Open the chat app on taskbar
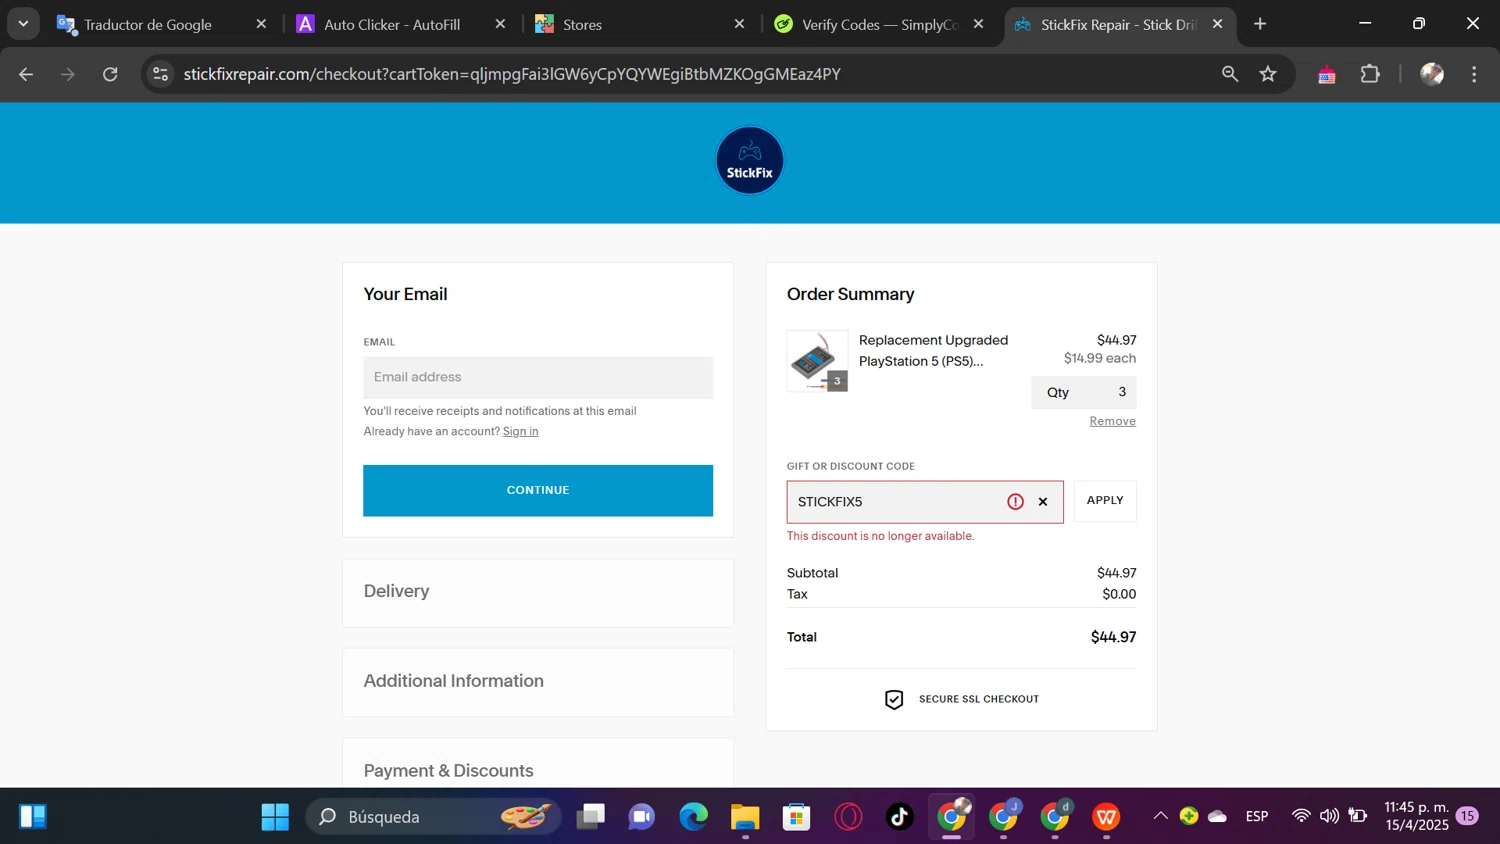 (x=642, y=817)
